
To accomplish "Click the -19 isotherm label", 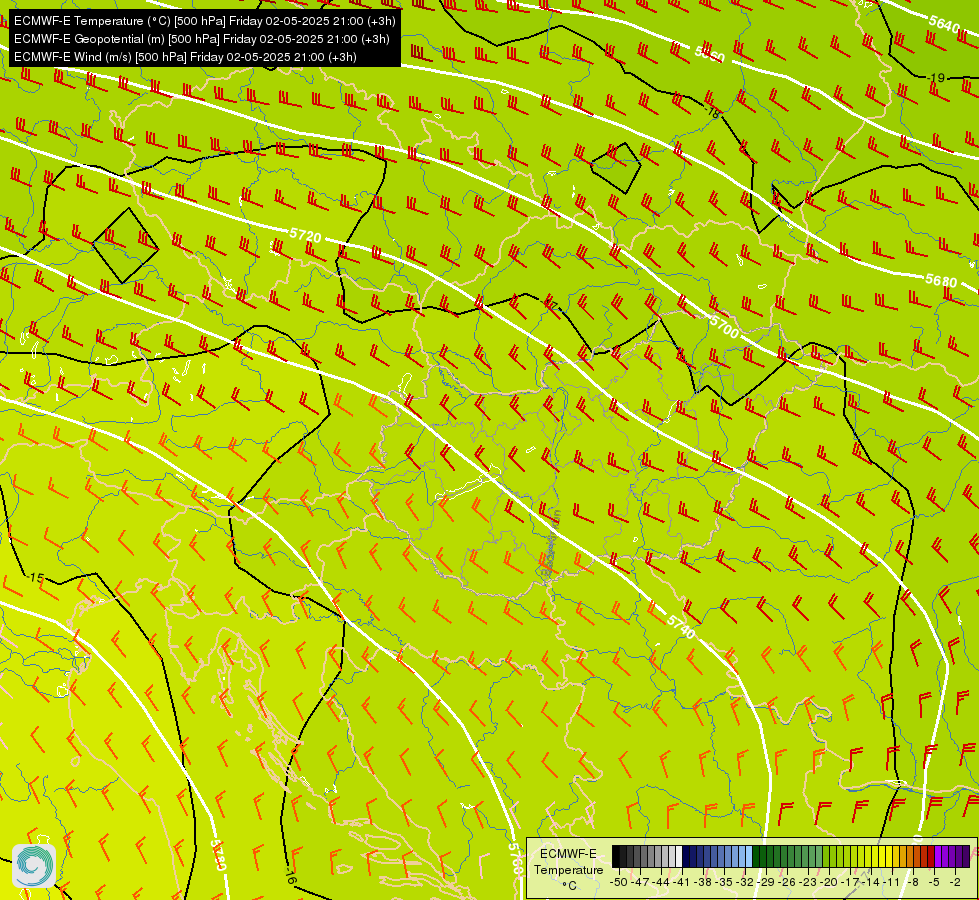I will 936,77.
